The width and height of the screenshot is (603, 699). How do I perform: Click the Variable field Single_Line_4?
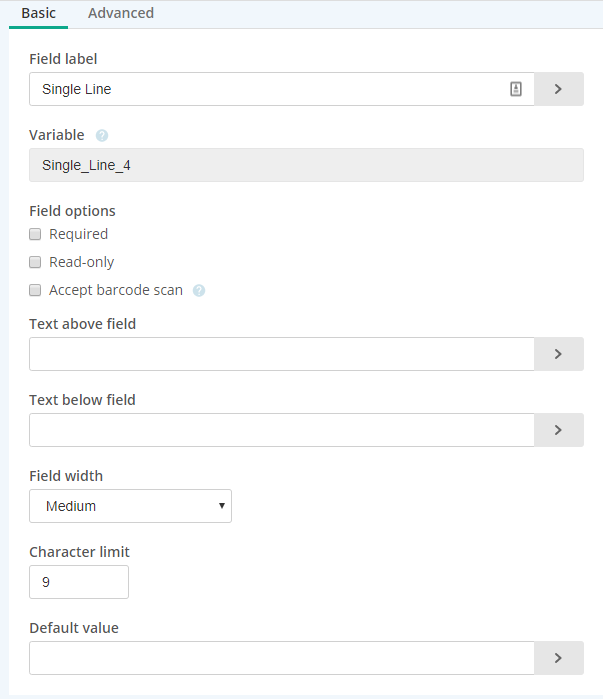click(306, 165)
